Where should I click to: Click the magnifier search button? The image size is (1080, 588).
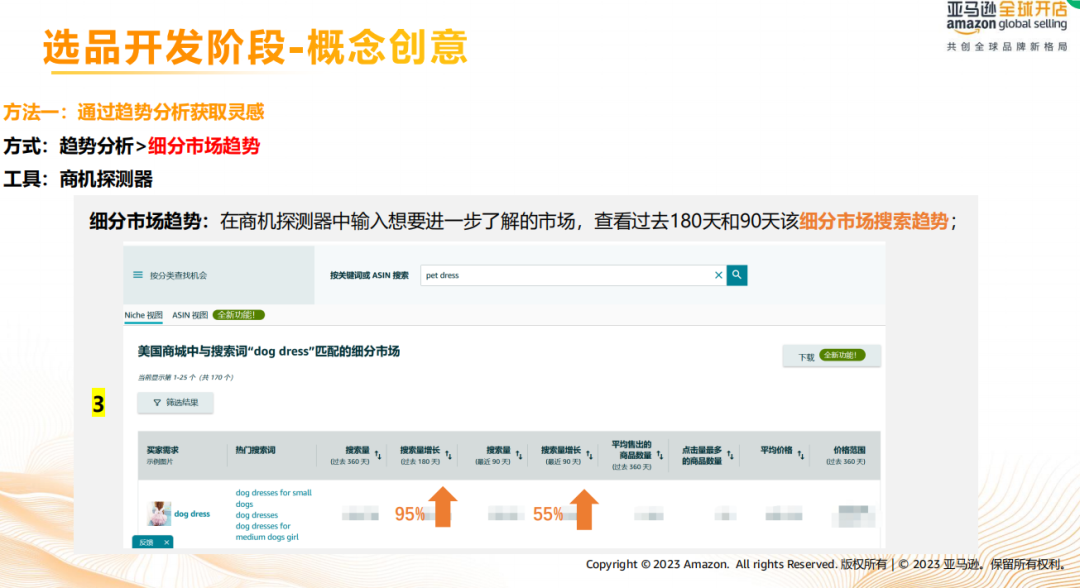(x=737, y=275)
